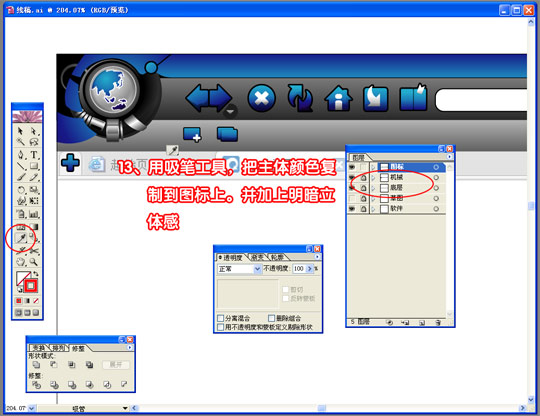This screenshot has height=416, width=540.
Task: Switch to the 渐变 tab
Action: click(257, 257)
